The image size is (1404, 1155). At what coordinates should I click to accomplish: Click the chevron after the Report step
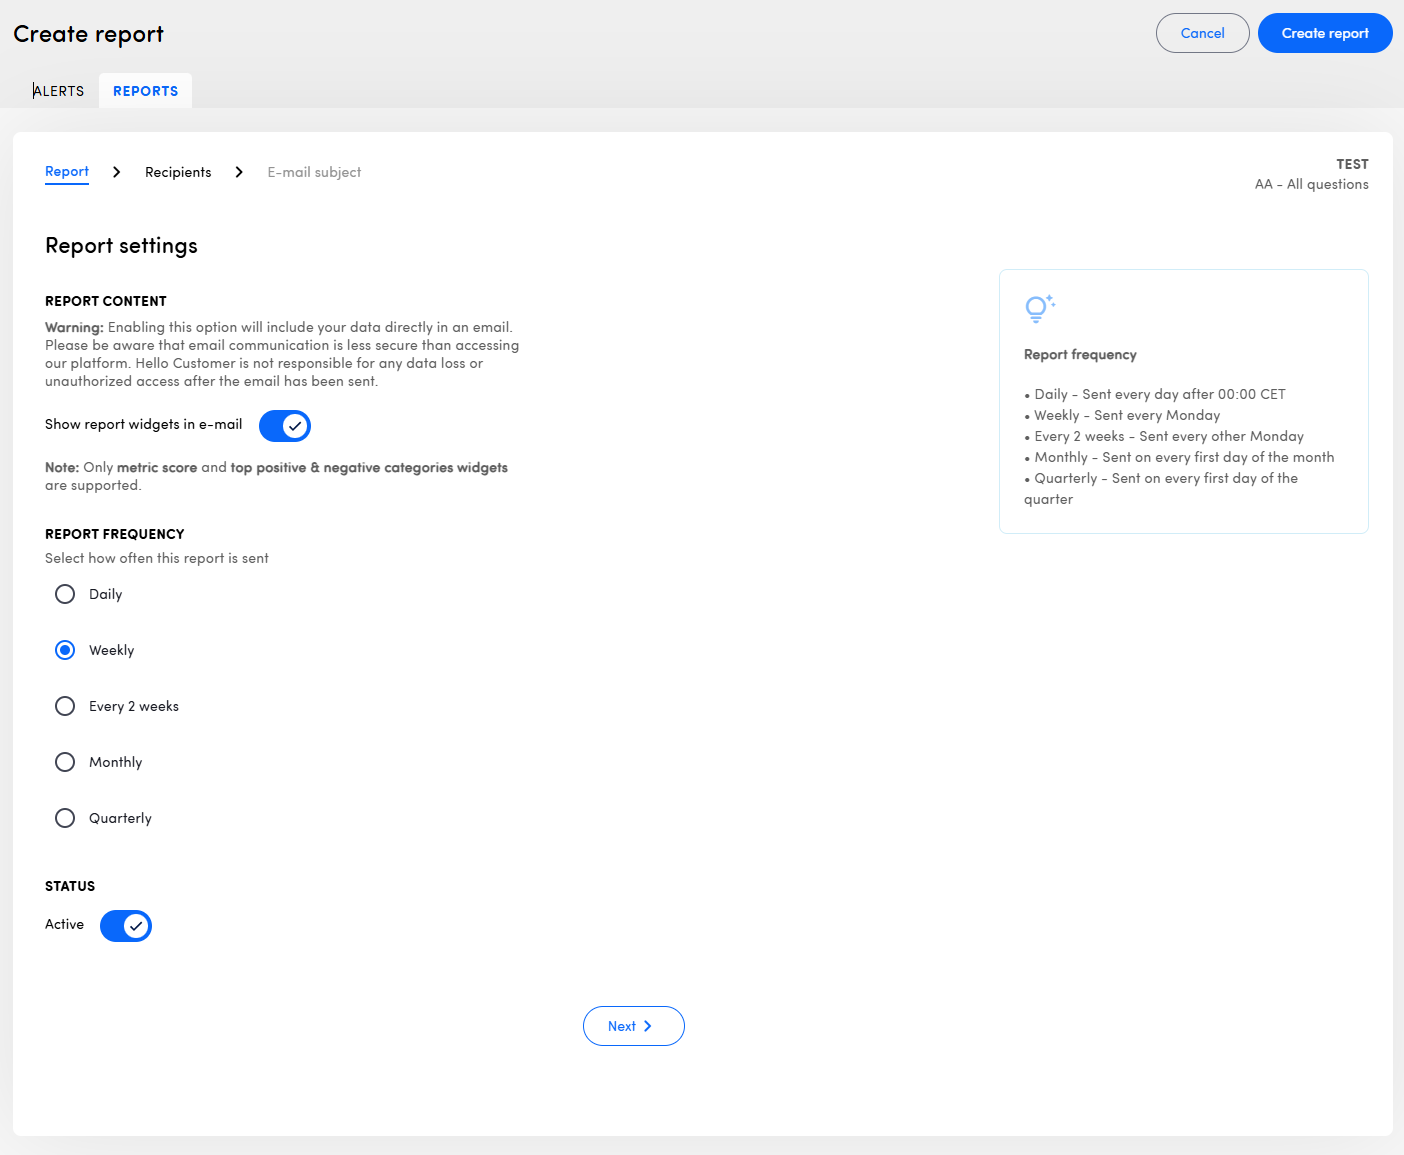point(117,172)
